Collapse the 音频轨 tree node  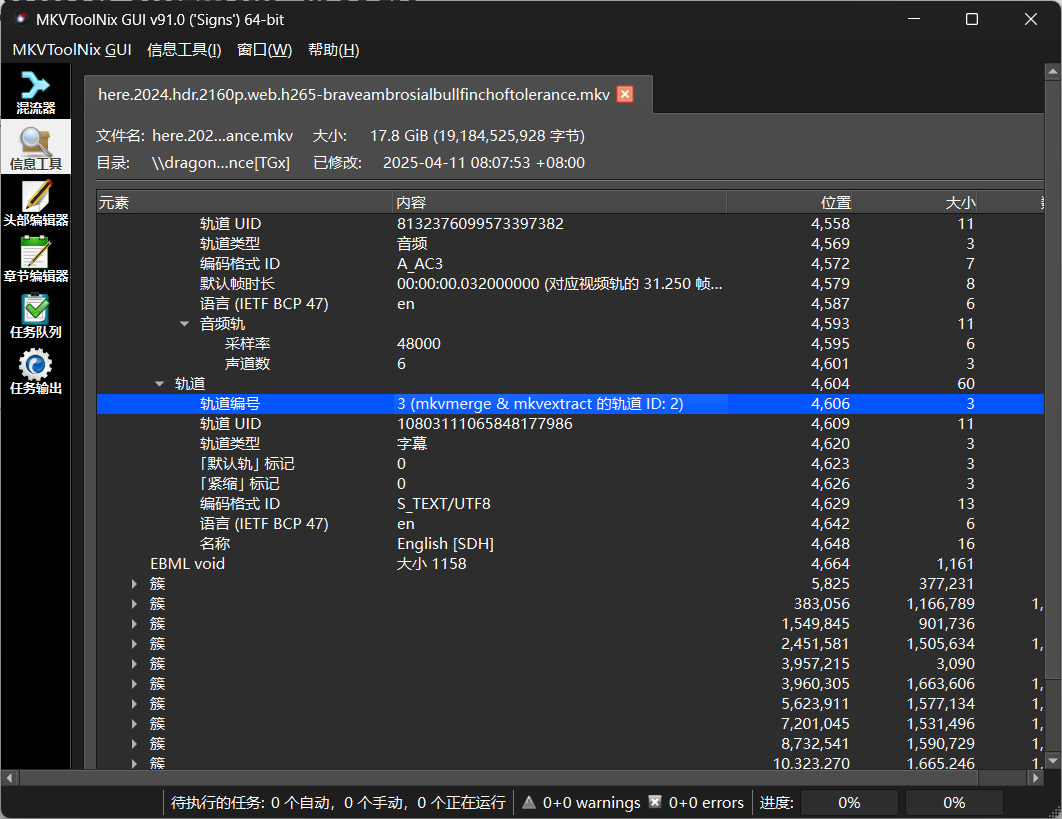[x=184, y=324]
